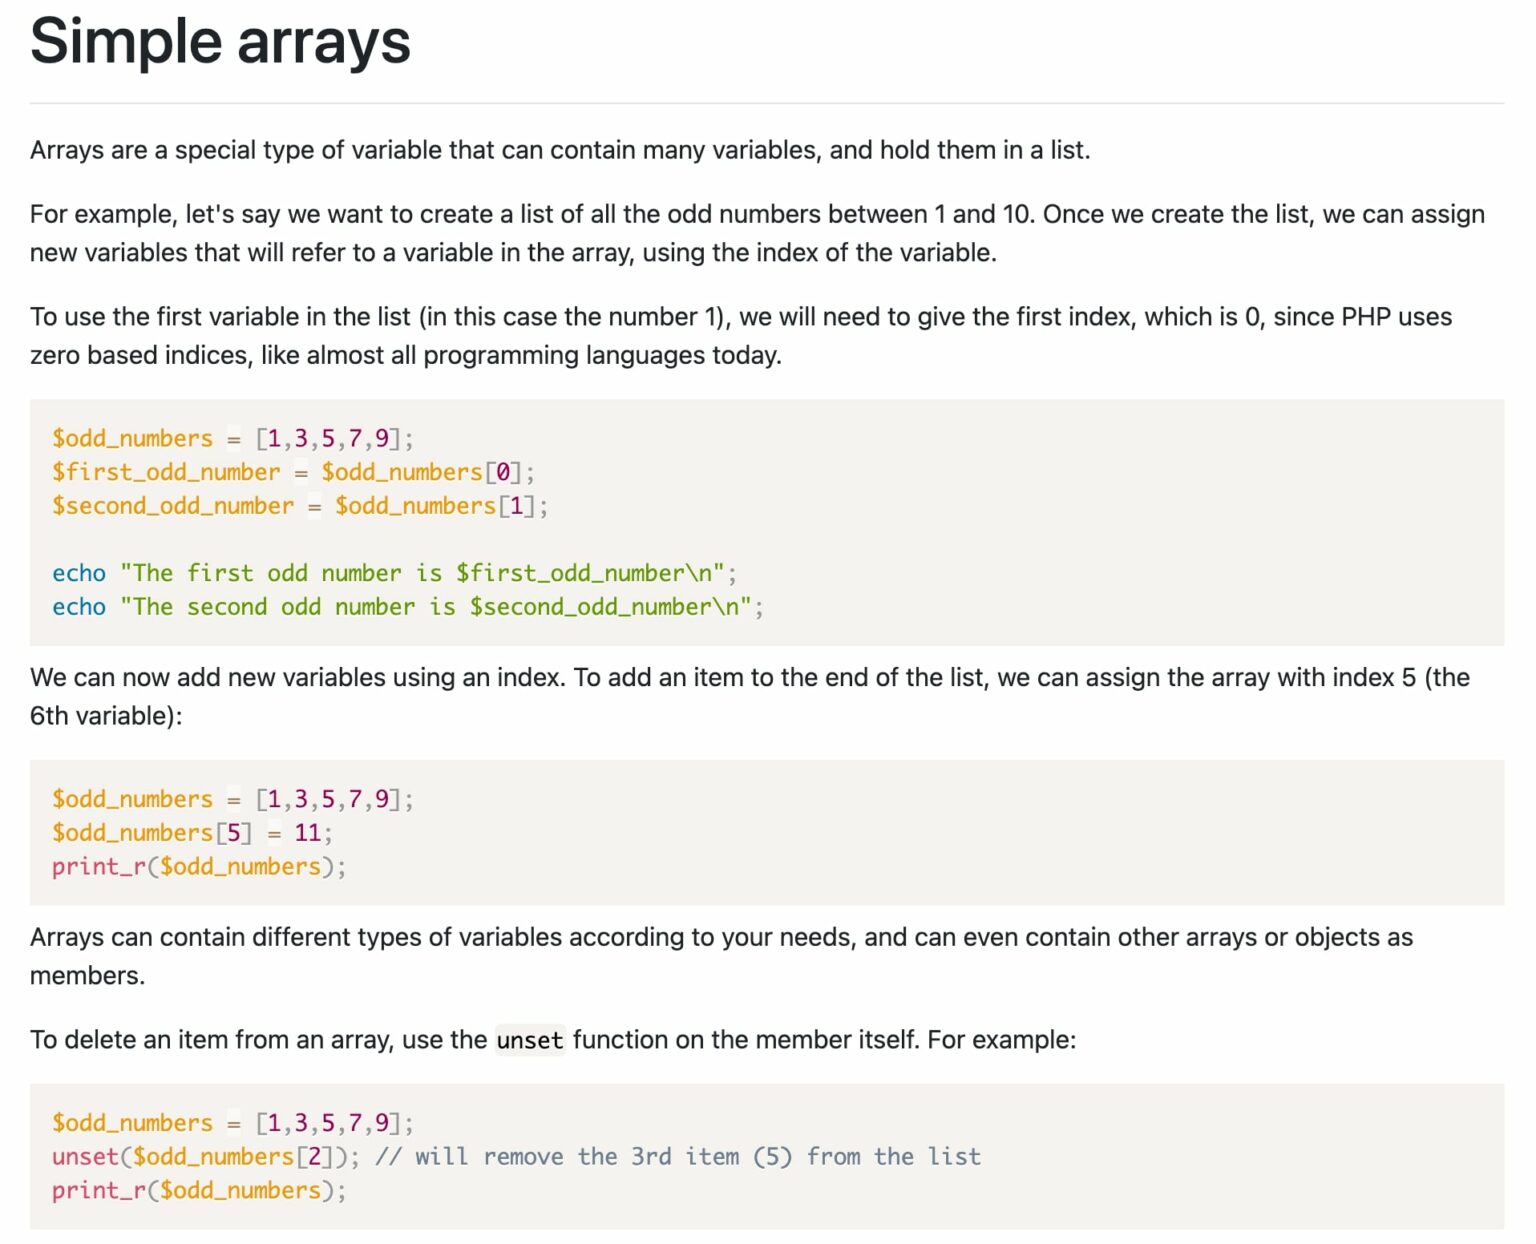
Task: Click the $first_odd_number assignment line
Action: pos(293,472)
